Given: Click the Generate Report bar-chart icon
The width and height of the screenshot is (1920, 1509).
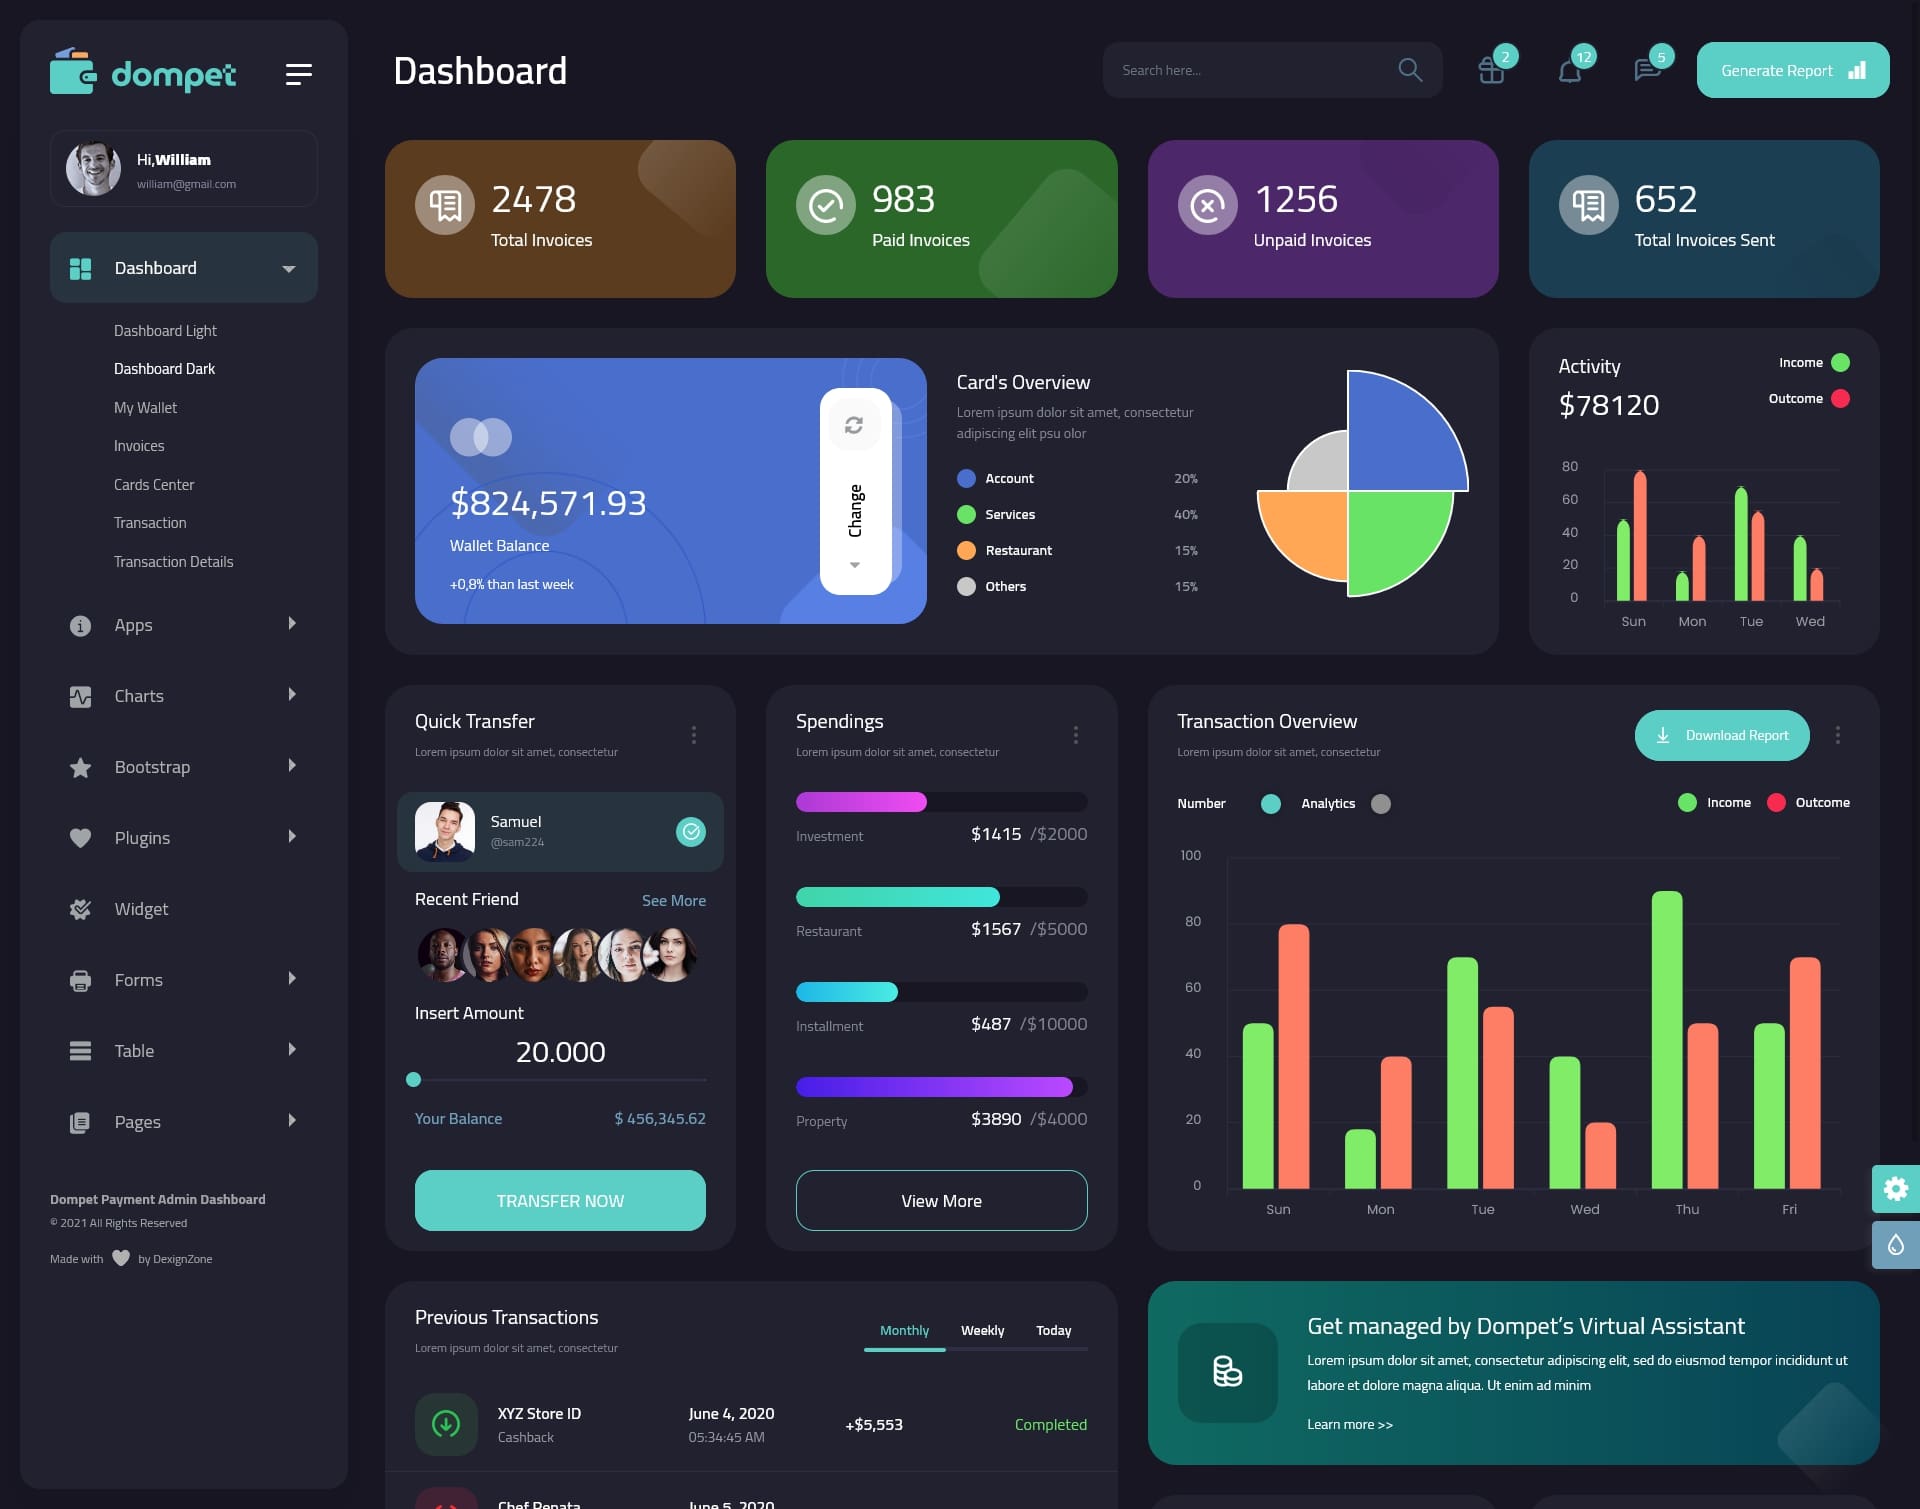Looking at the screenshot, I should click(1856, 70).
